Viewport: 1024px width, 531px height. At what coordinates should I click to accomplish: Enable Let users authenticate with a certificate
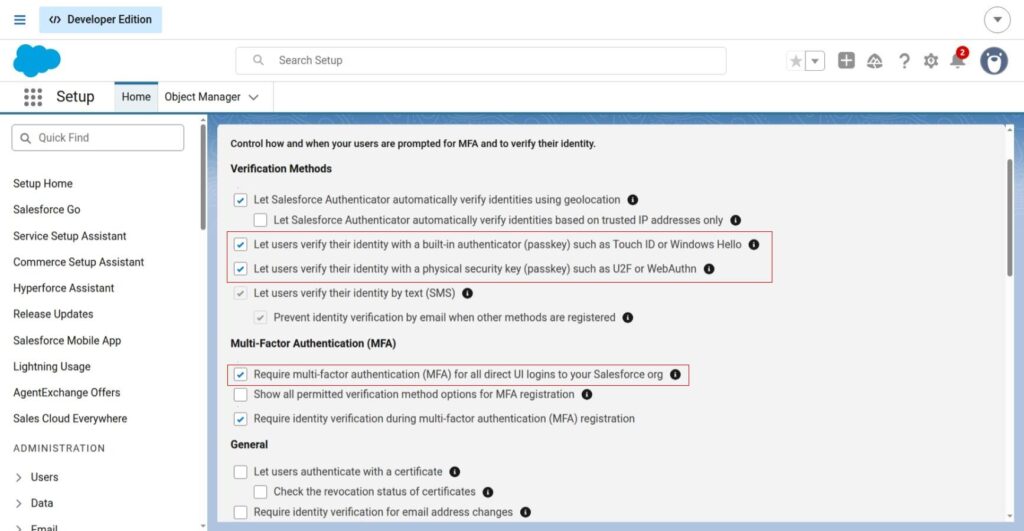[240, 472]
